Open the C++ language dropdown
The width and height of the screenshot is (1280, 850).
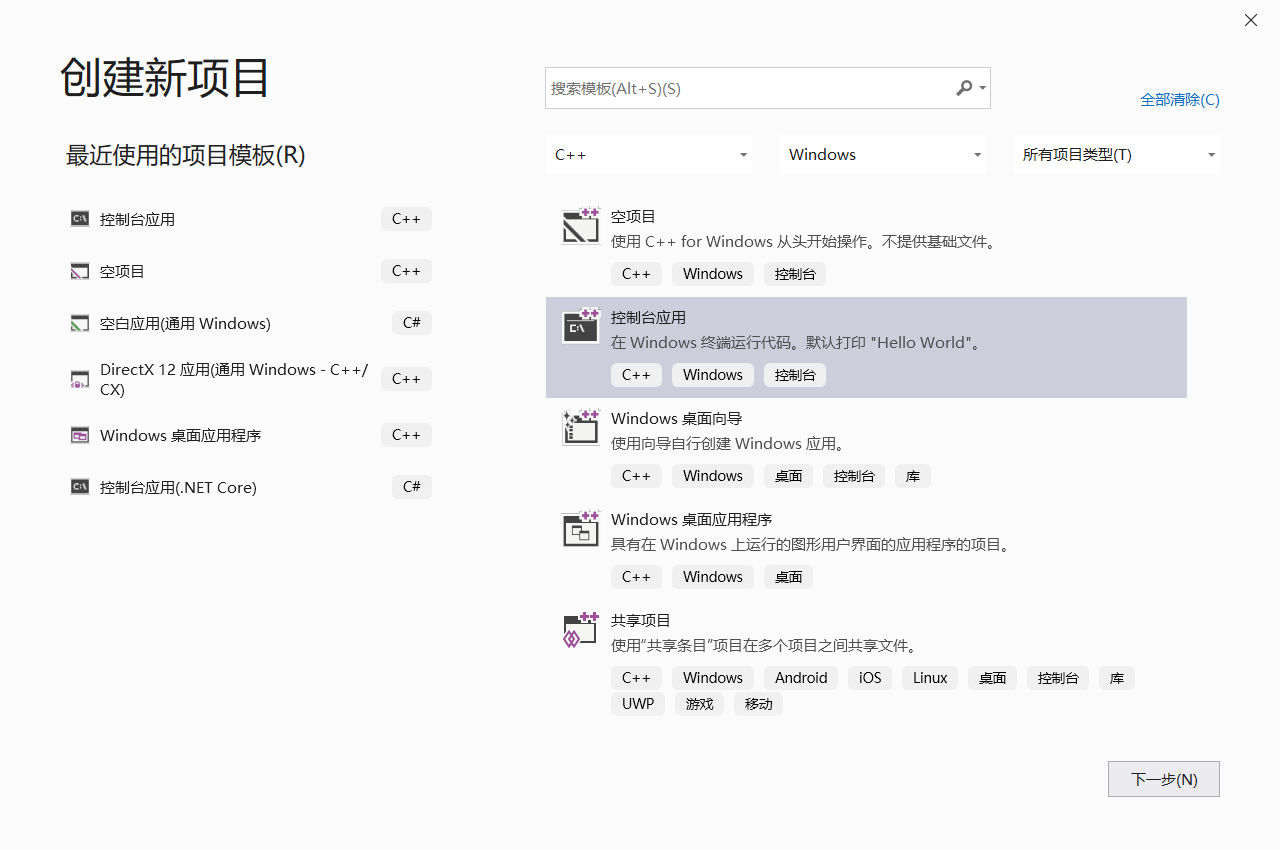(x=648, y=154)
